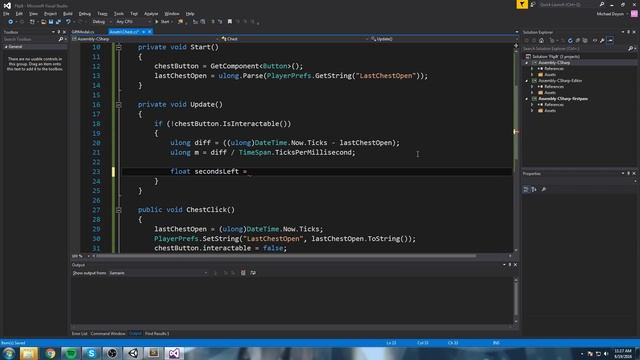Click the Clear All icon in Output
The width and height of the screenshot is (640, 360).
tap(243, 273)
